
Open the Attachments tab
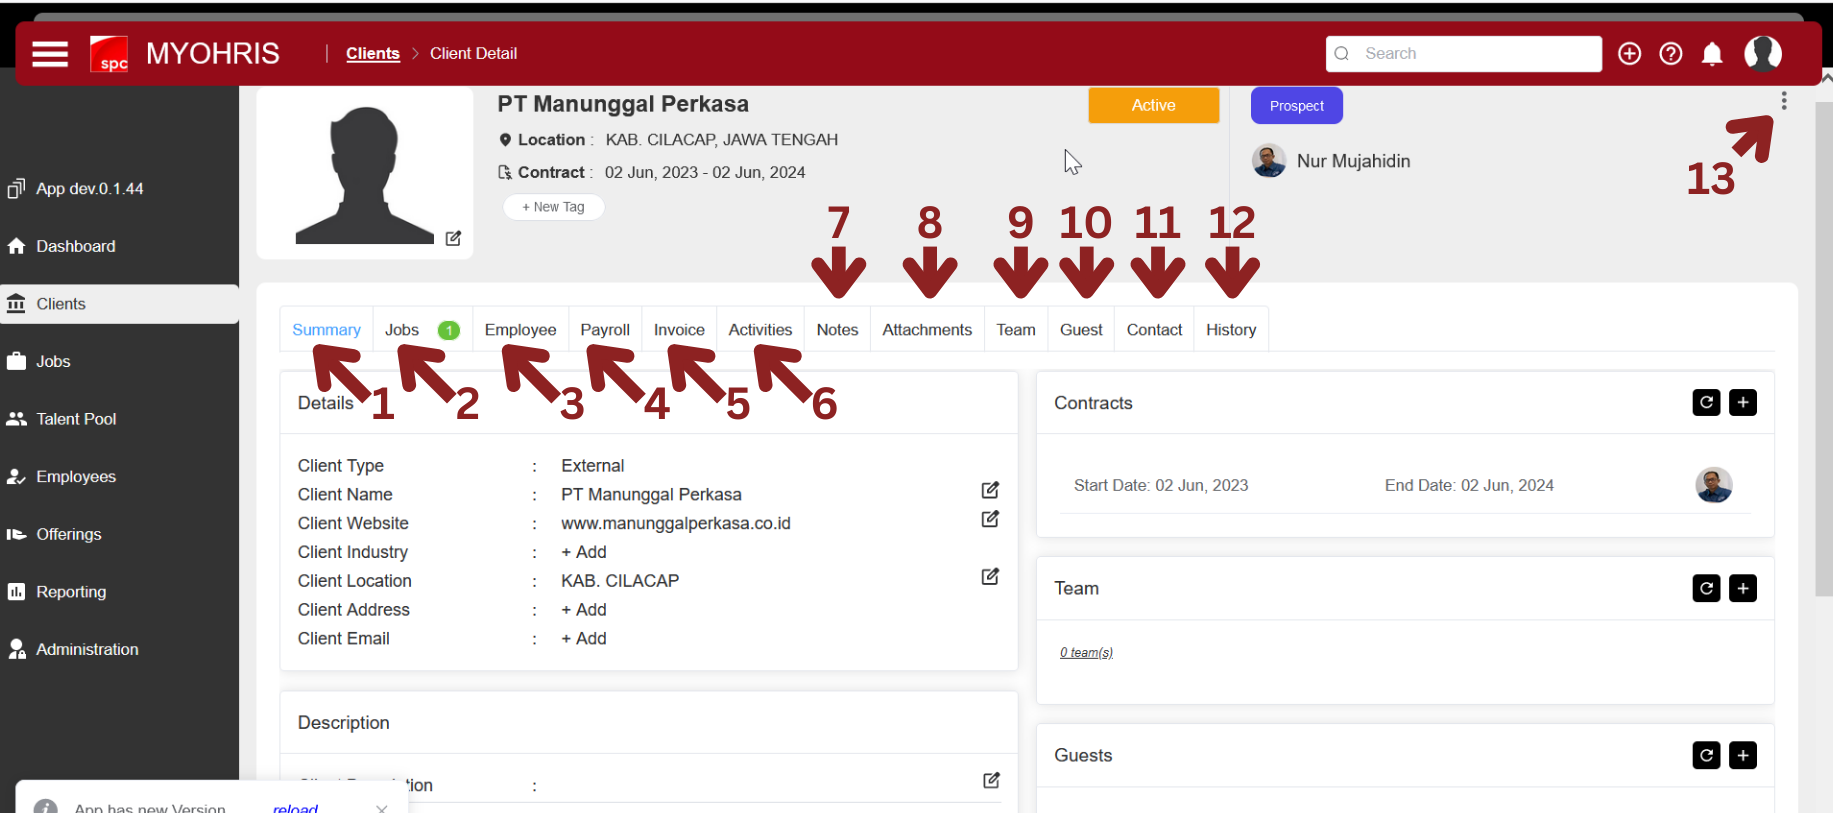click(927, 330)
